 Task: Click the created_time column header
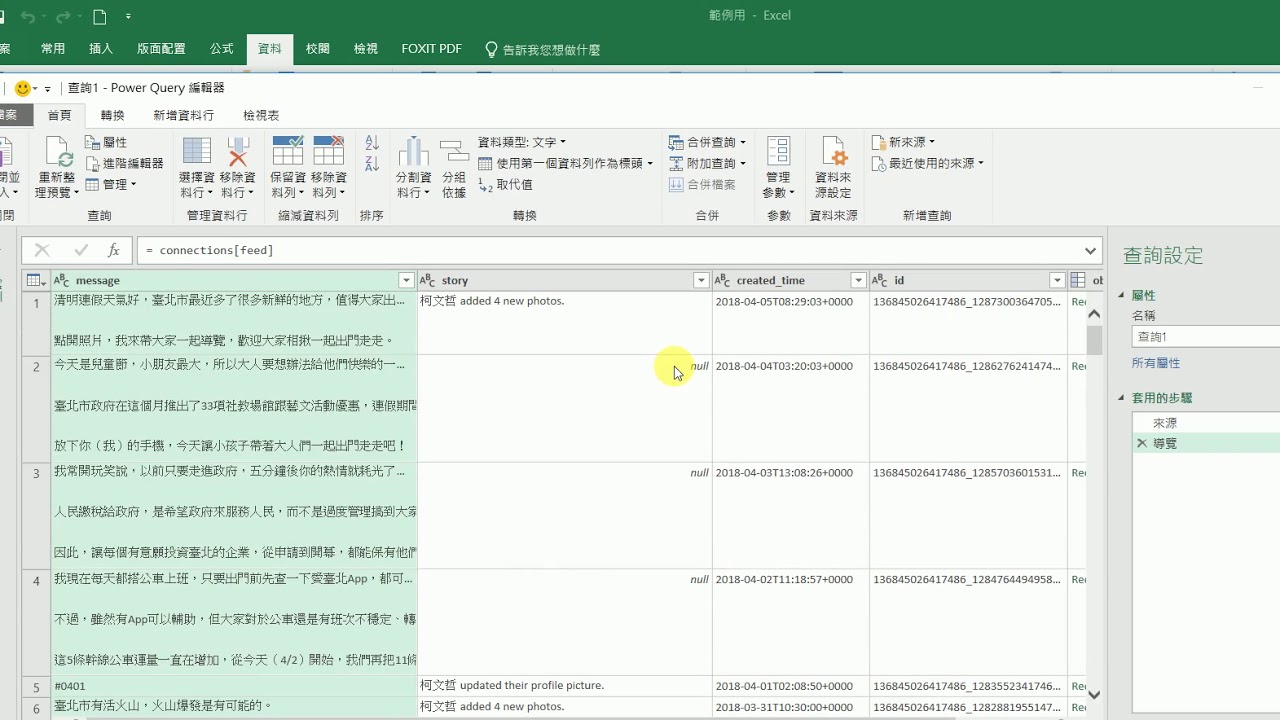click(790, 281)
